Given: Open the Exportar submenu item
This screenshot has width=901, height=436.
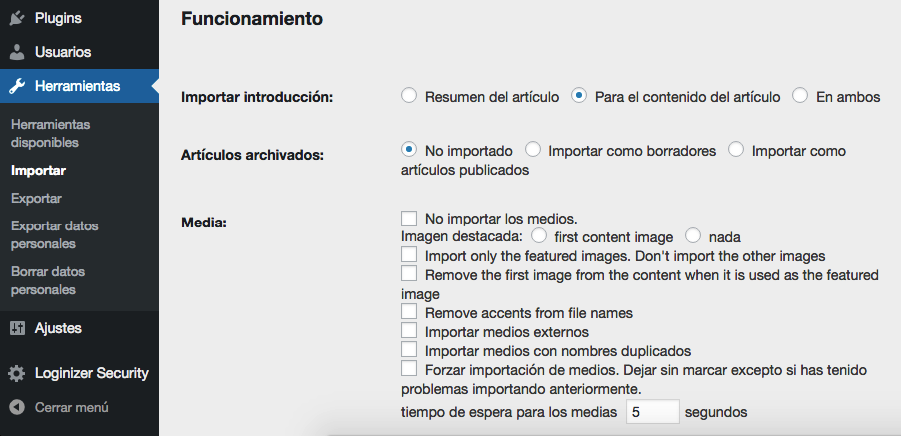Looking at the screenshot, I should [36, 198].
